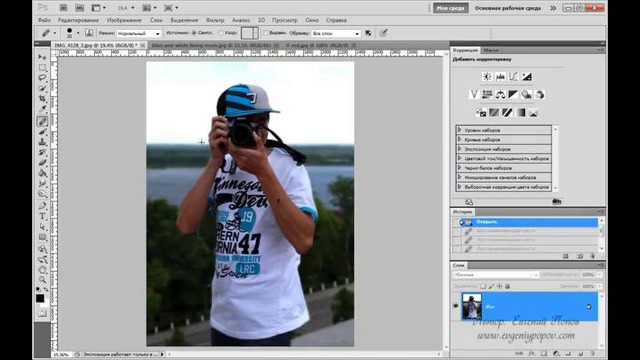
Task: Add a Channel Mixer adjustment
Action: pyautogui.click(x=540, y=95)
